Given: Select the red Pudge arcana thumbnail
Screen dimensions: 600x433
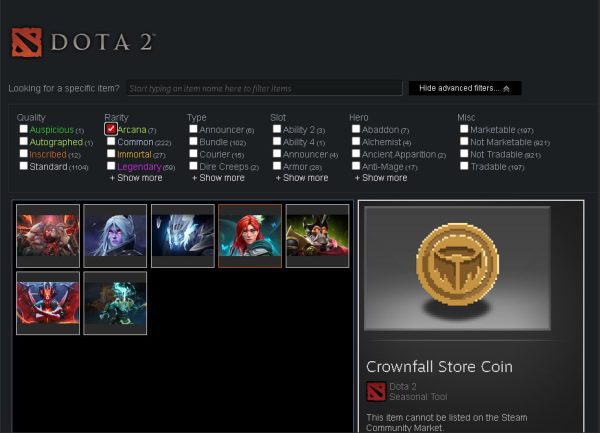Looking at the screenshot, I should pyautogui.click(x=48, y=236).
